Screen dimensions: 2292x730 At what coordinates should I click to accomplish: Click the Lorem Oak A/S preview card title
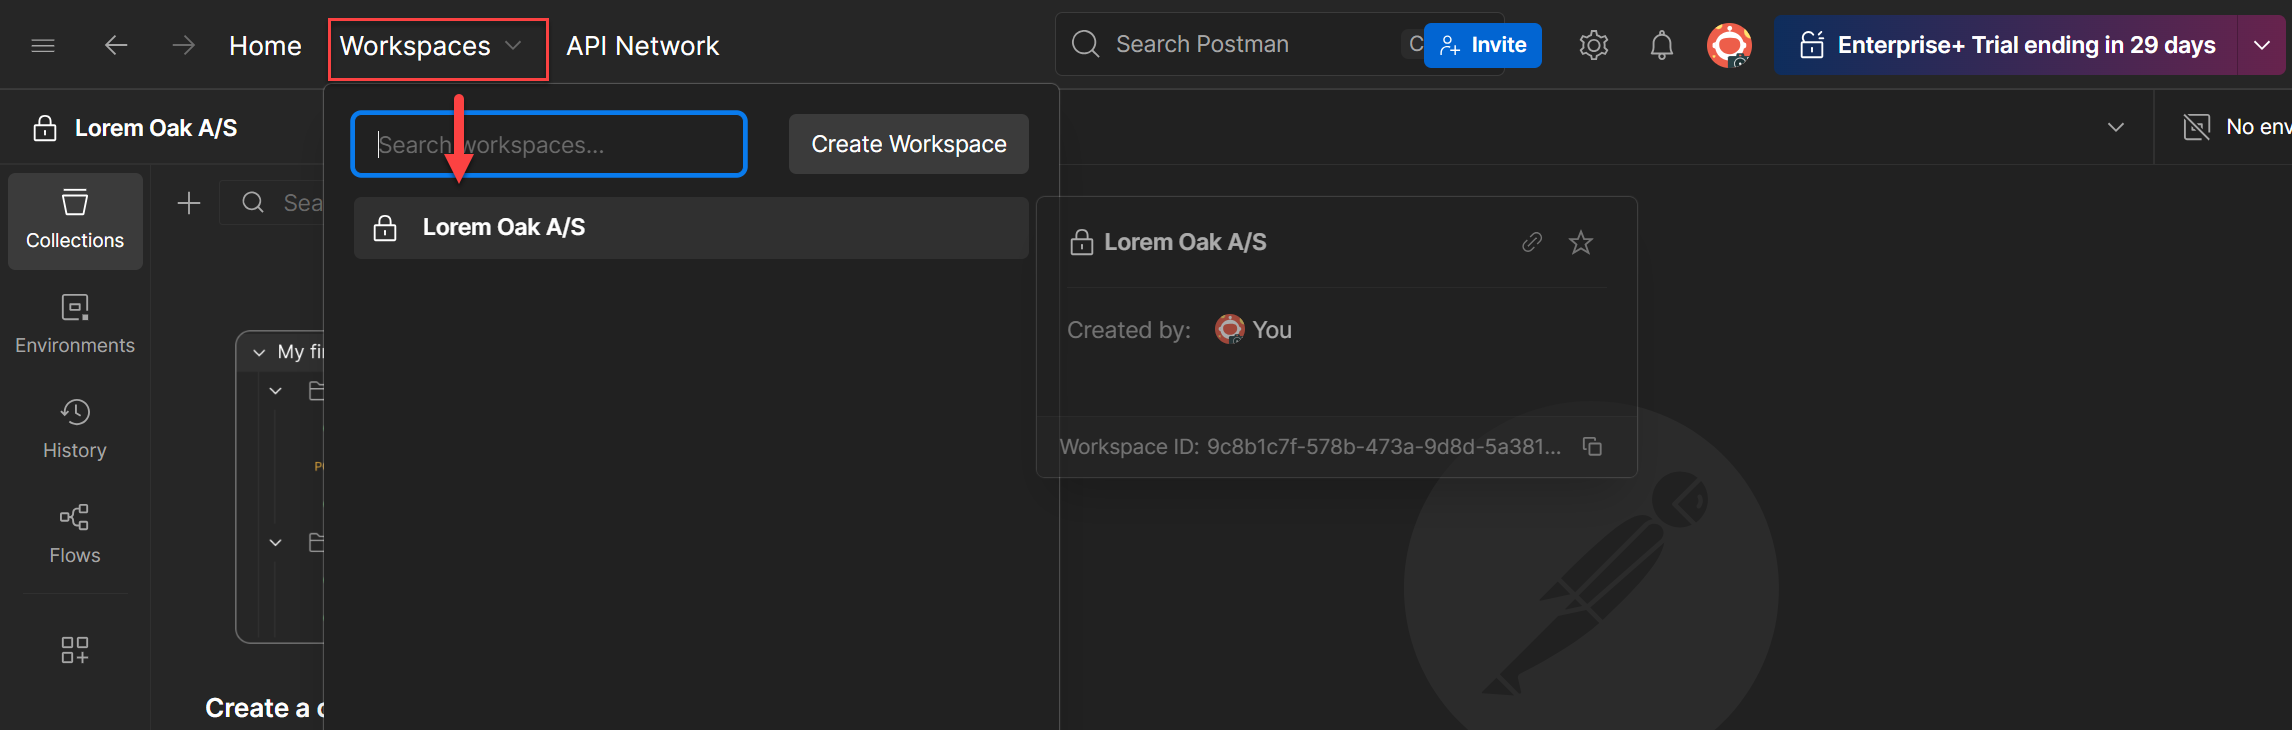(x=1185, y=242)
